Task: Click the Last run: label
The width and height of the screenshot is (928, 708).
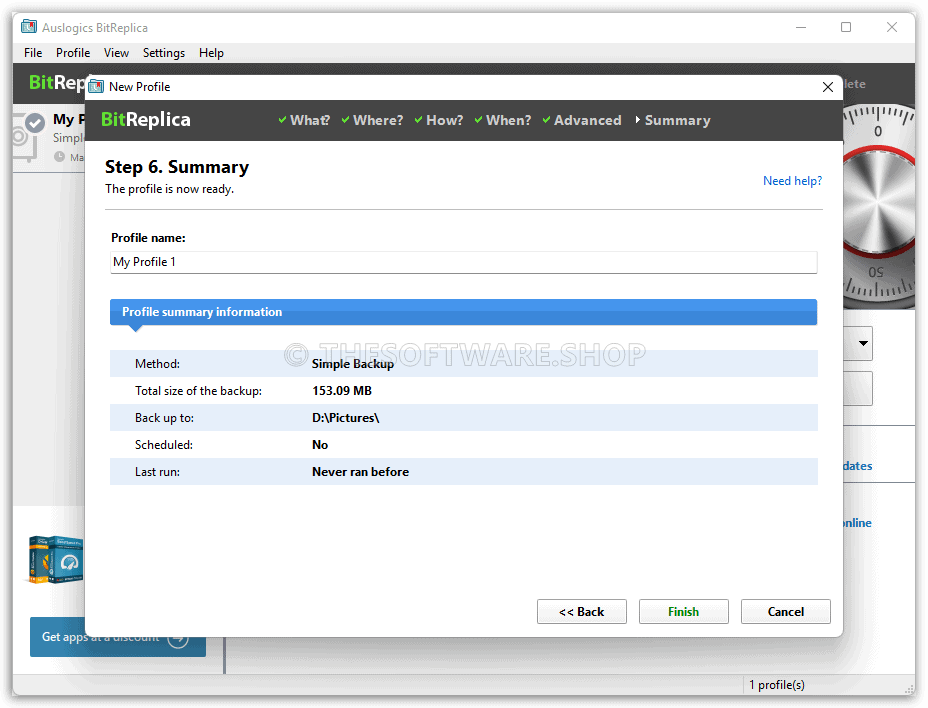Action: click(157, 472)
